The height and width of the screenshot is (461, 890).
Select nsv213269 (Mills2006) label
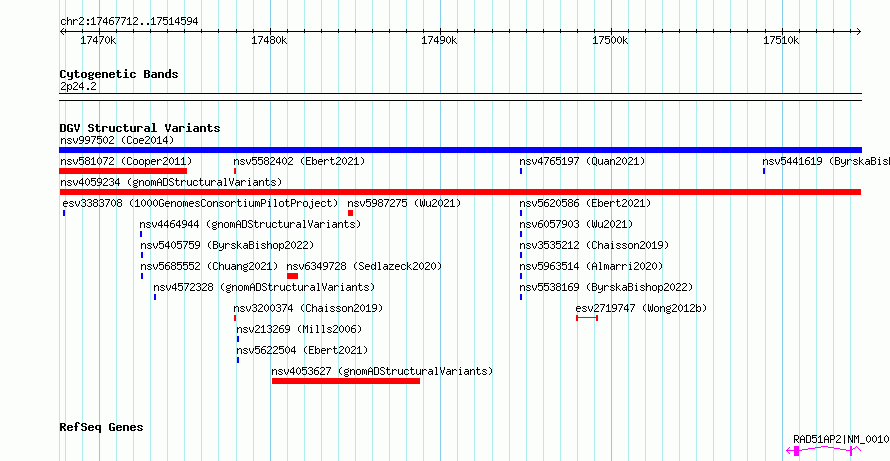pyautogui.click(x=299, y=329)
